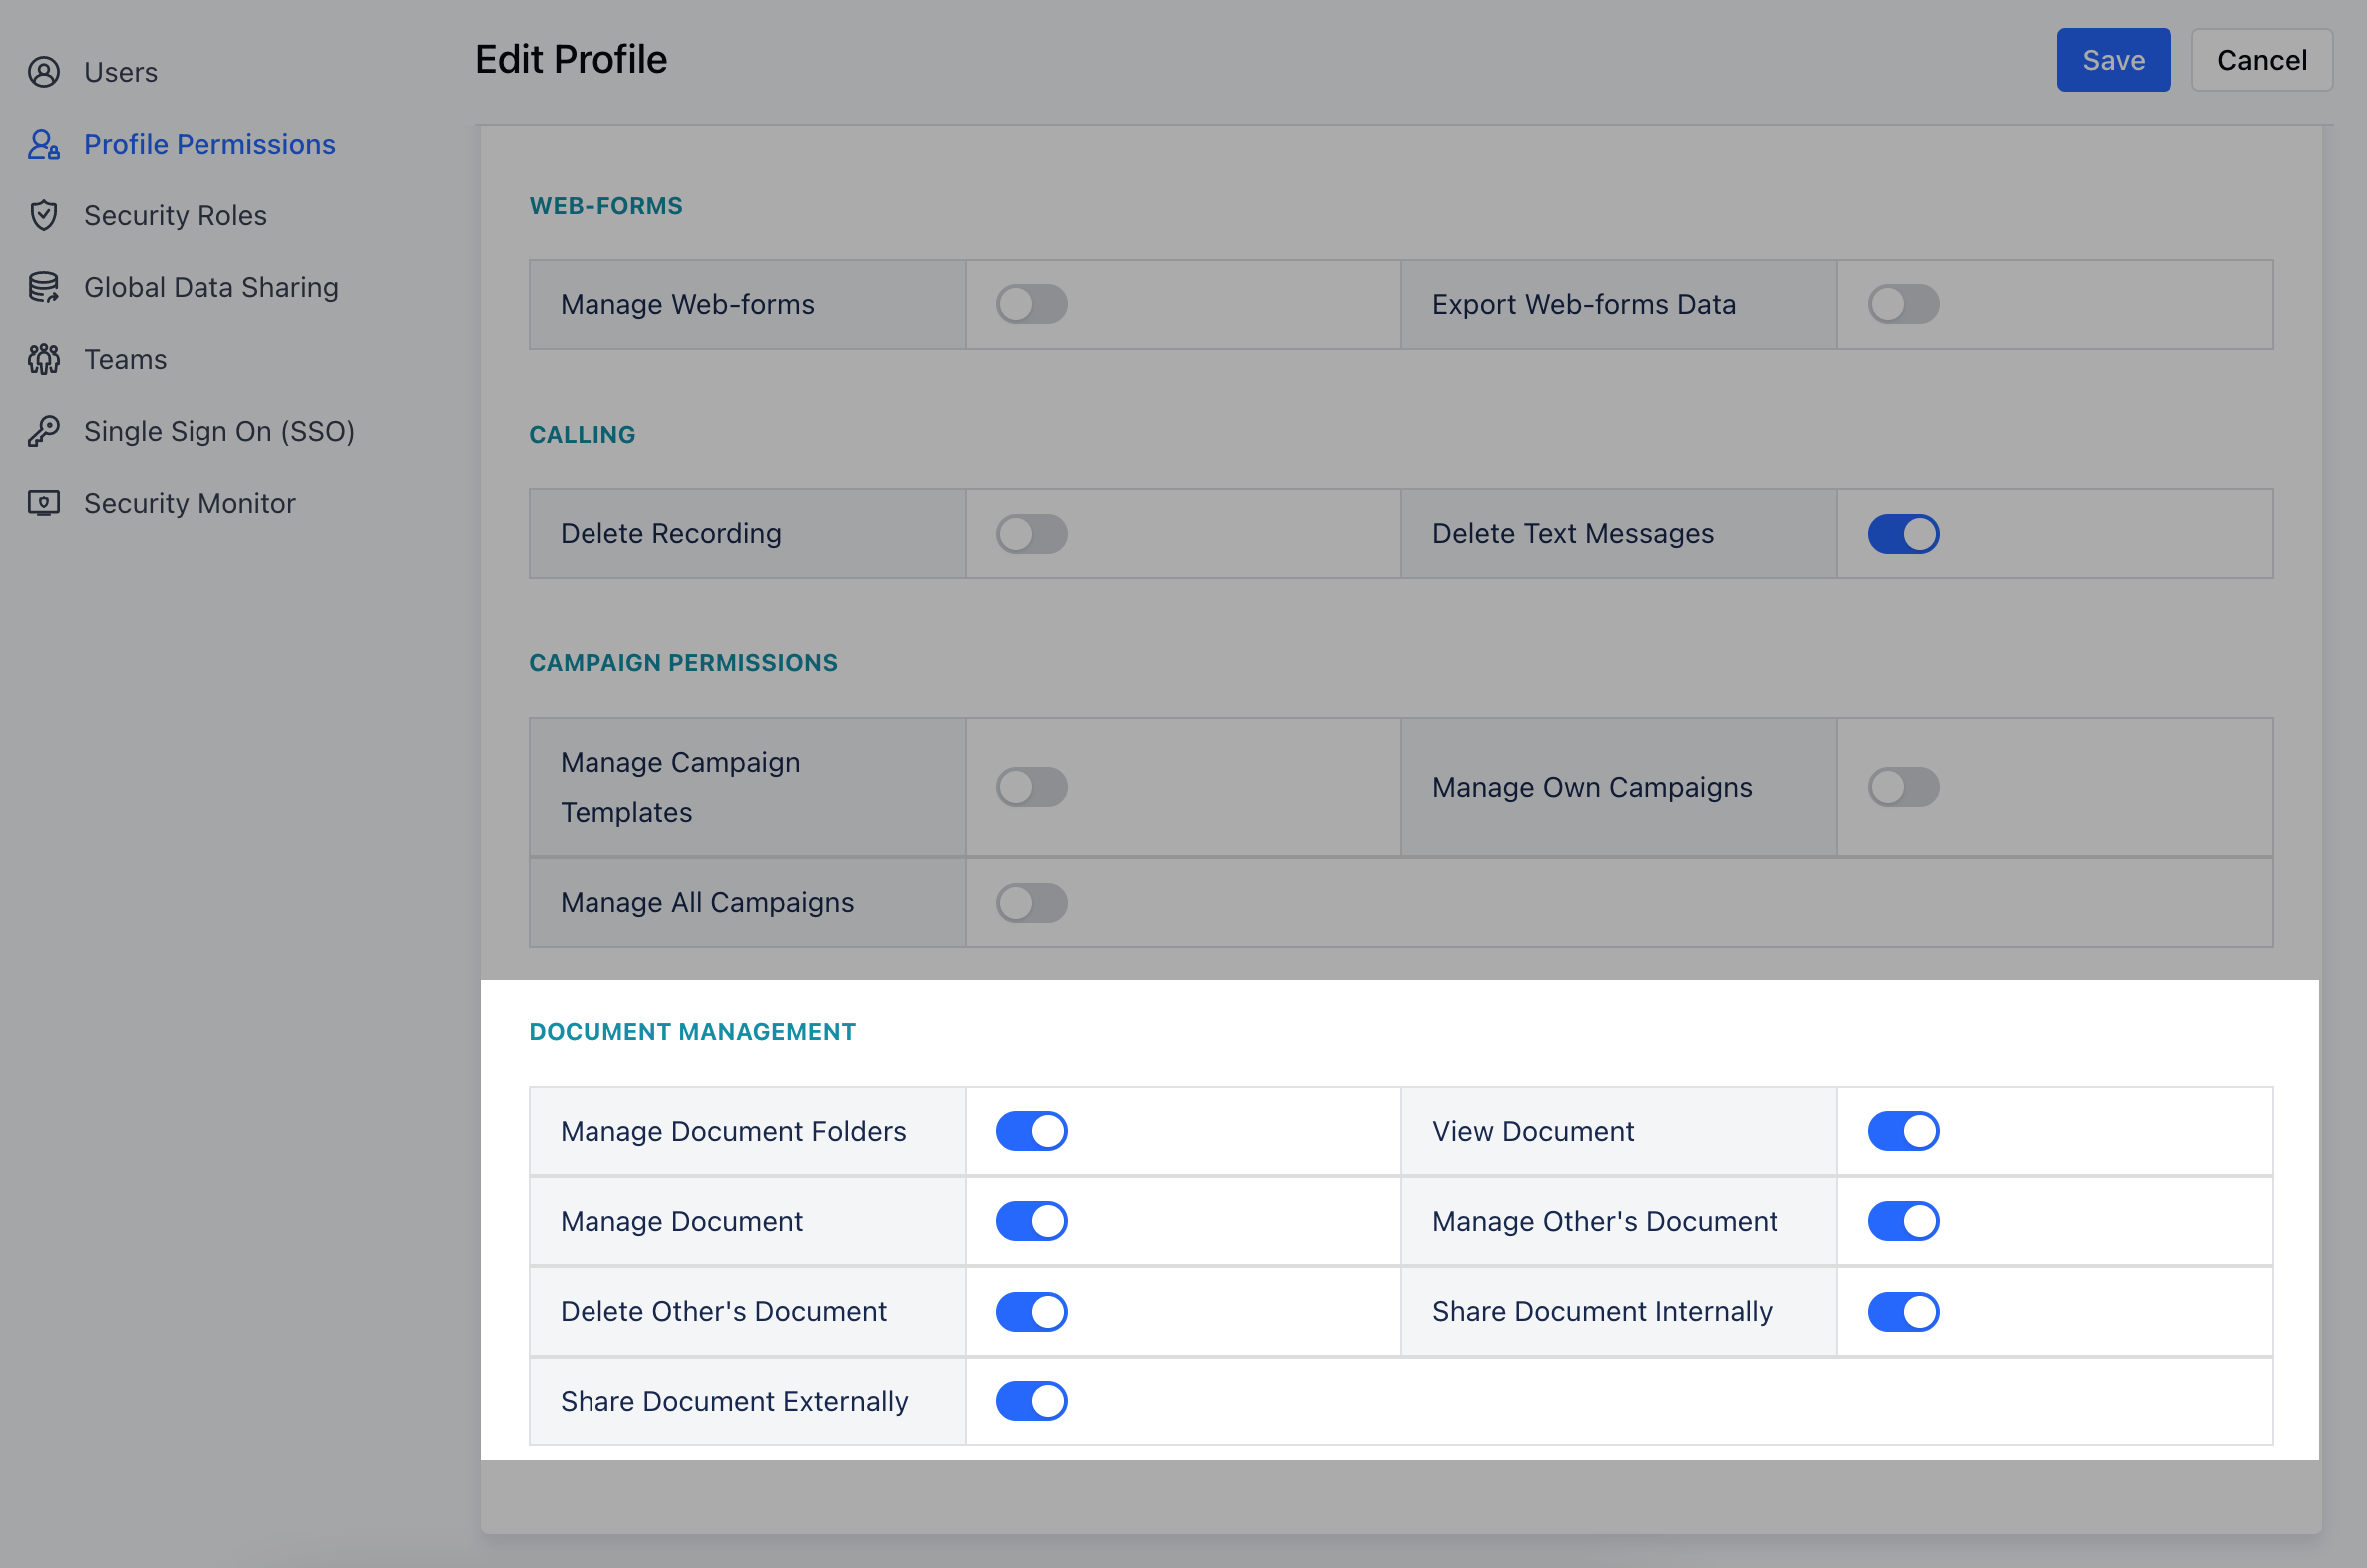Open Security Monitor via its monitor icon

click(x=44, y=503)
